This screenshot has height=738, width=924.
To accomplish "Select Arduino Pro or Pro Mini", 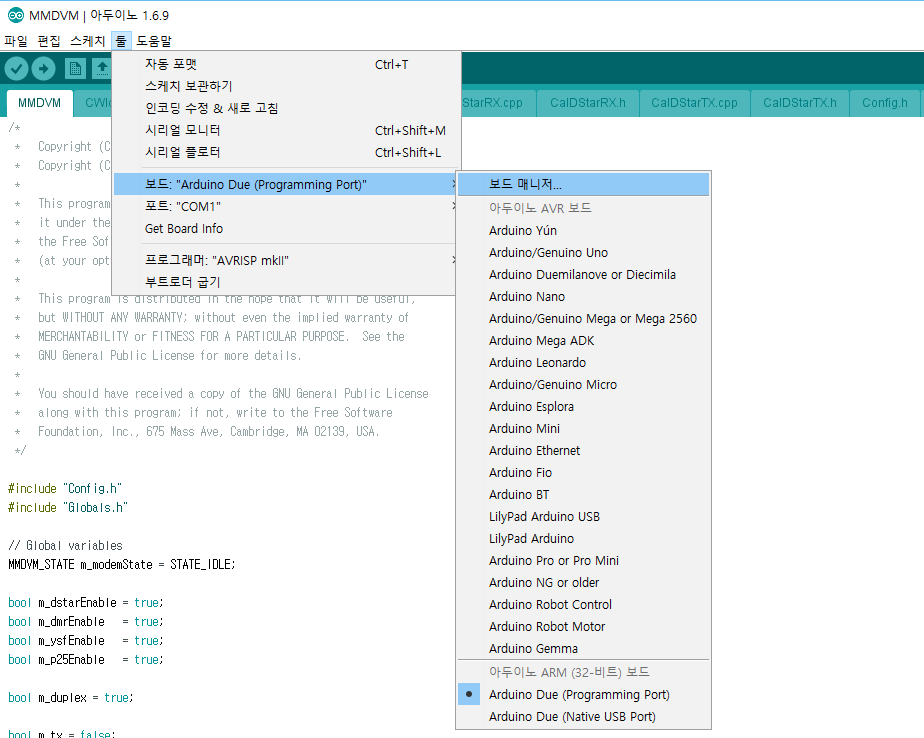I will tap(583, 561).
